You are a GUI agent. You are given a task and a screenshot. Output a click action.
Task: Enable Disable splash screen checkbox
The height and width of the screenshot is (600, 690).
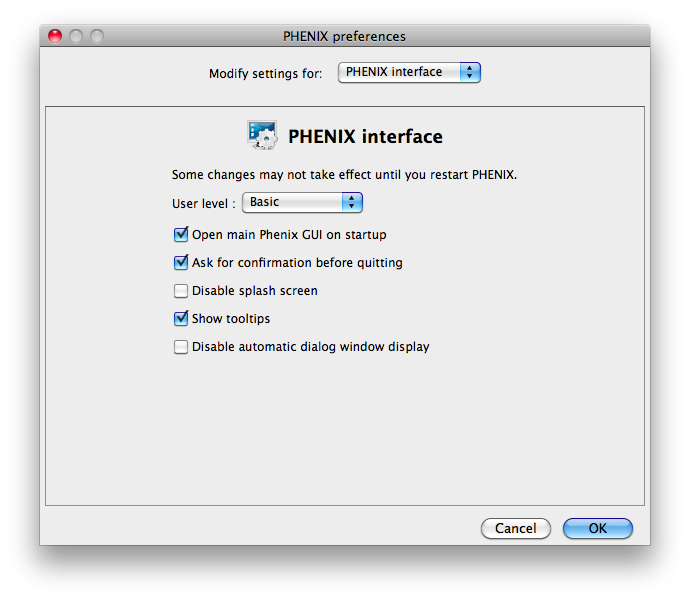coord(181,291)
